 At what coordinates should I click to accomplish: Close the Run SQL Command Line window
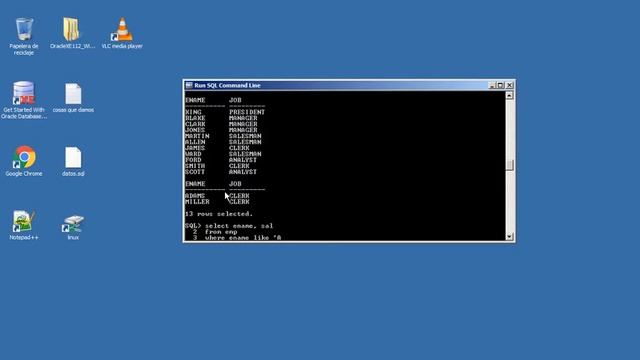(x=509, y=85)
